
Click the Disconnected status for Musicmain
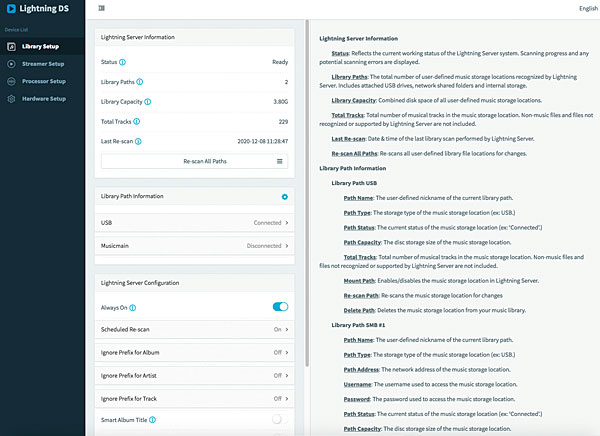coord(264,246)
